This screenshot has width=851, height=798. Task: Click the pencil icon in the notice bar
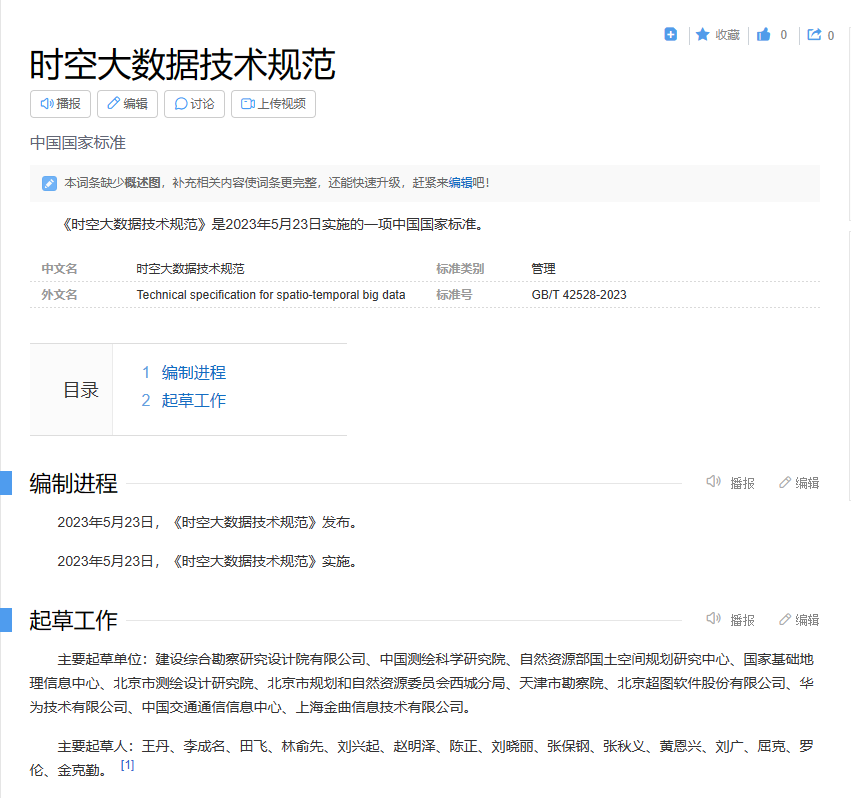coord(49,184)
